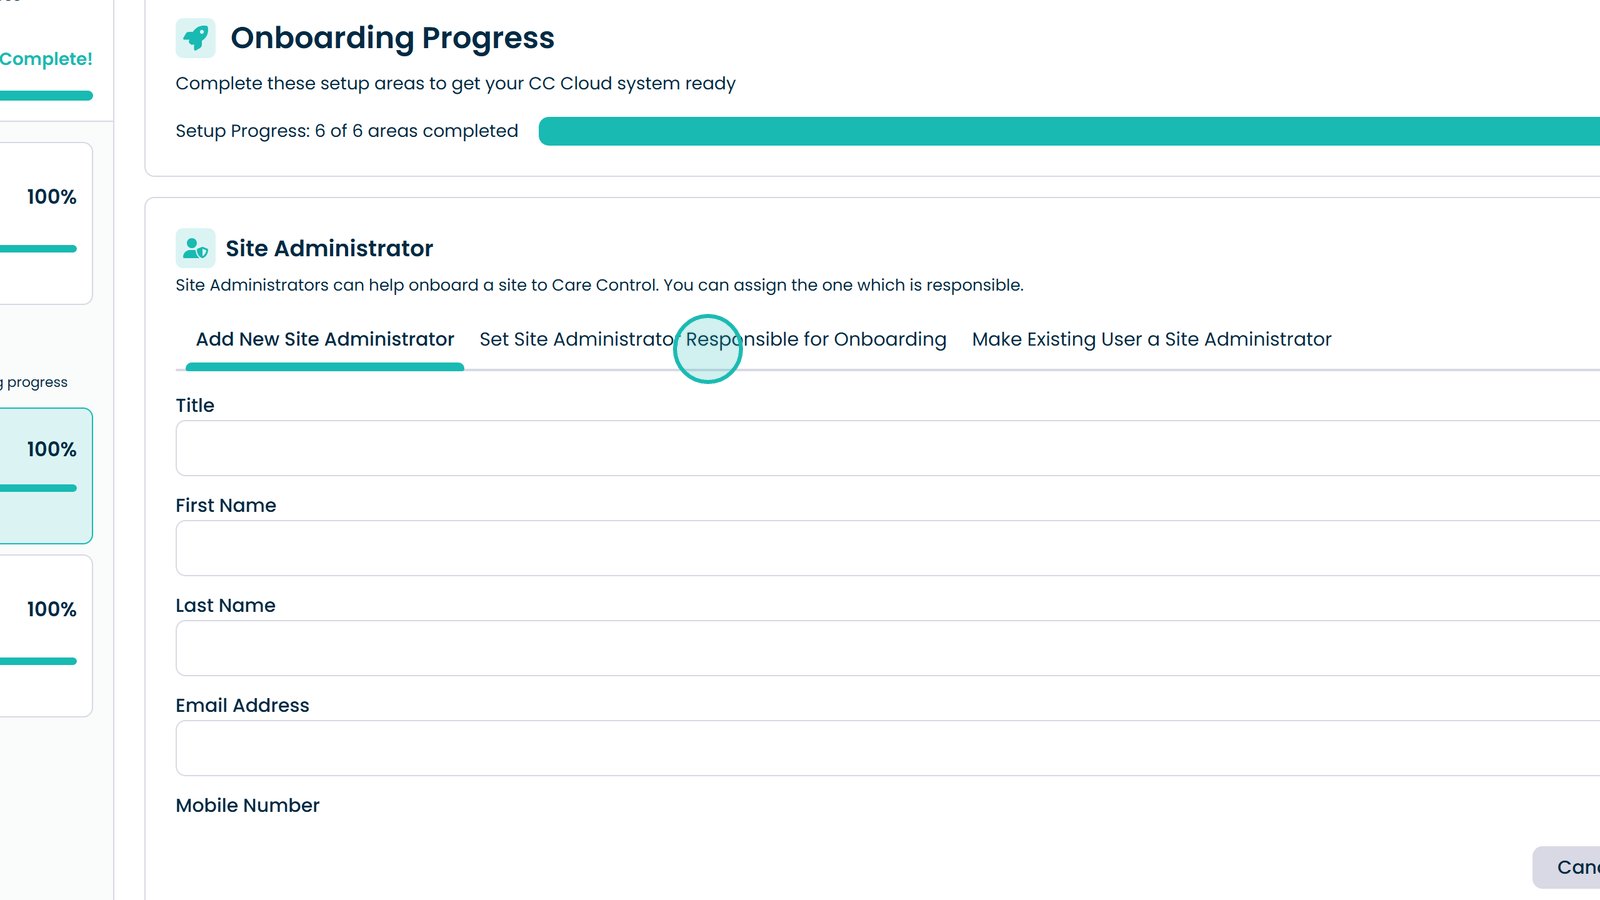Click the rocket icon beside Onboarding Progress
The width and height of the screenshot is (1600, 900).
click(195, 38)
